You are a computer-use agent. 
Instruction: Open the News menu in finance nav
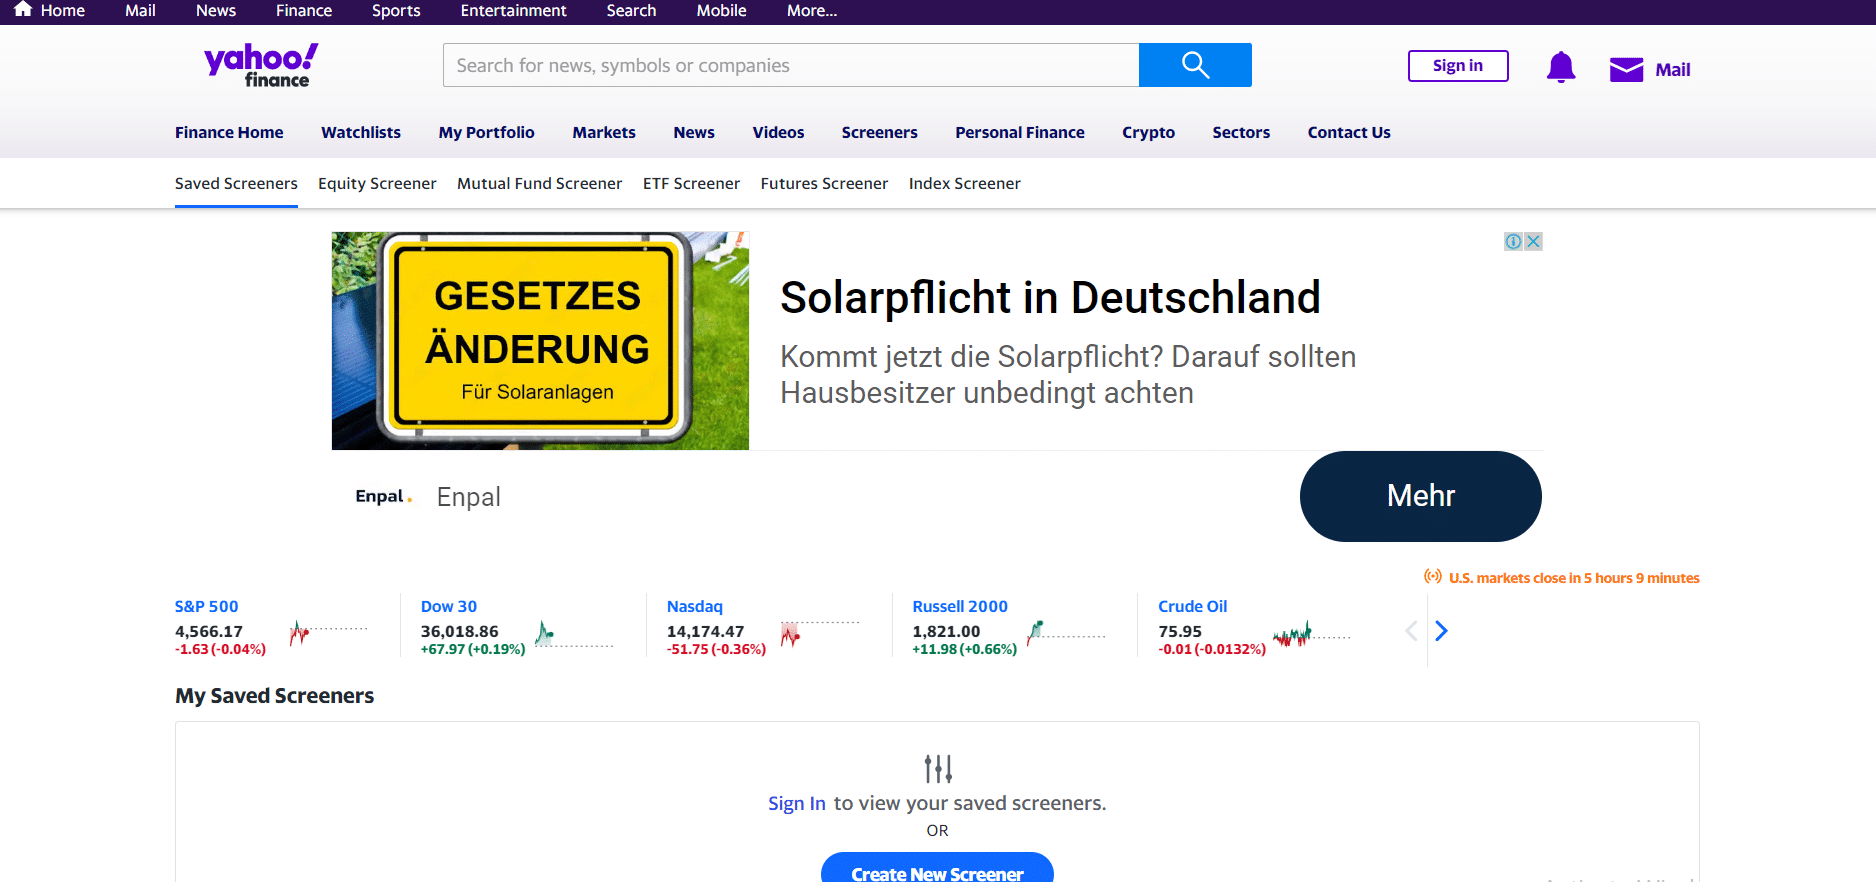point(694,132)
